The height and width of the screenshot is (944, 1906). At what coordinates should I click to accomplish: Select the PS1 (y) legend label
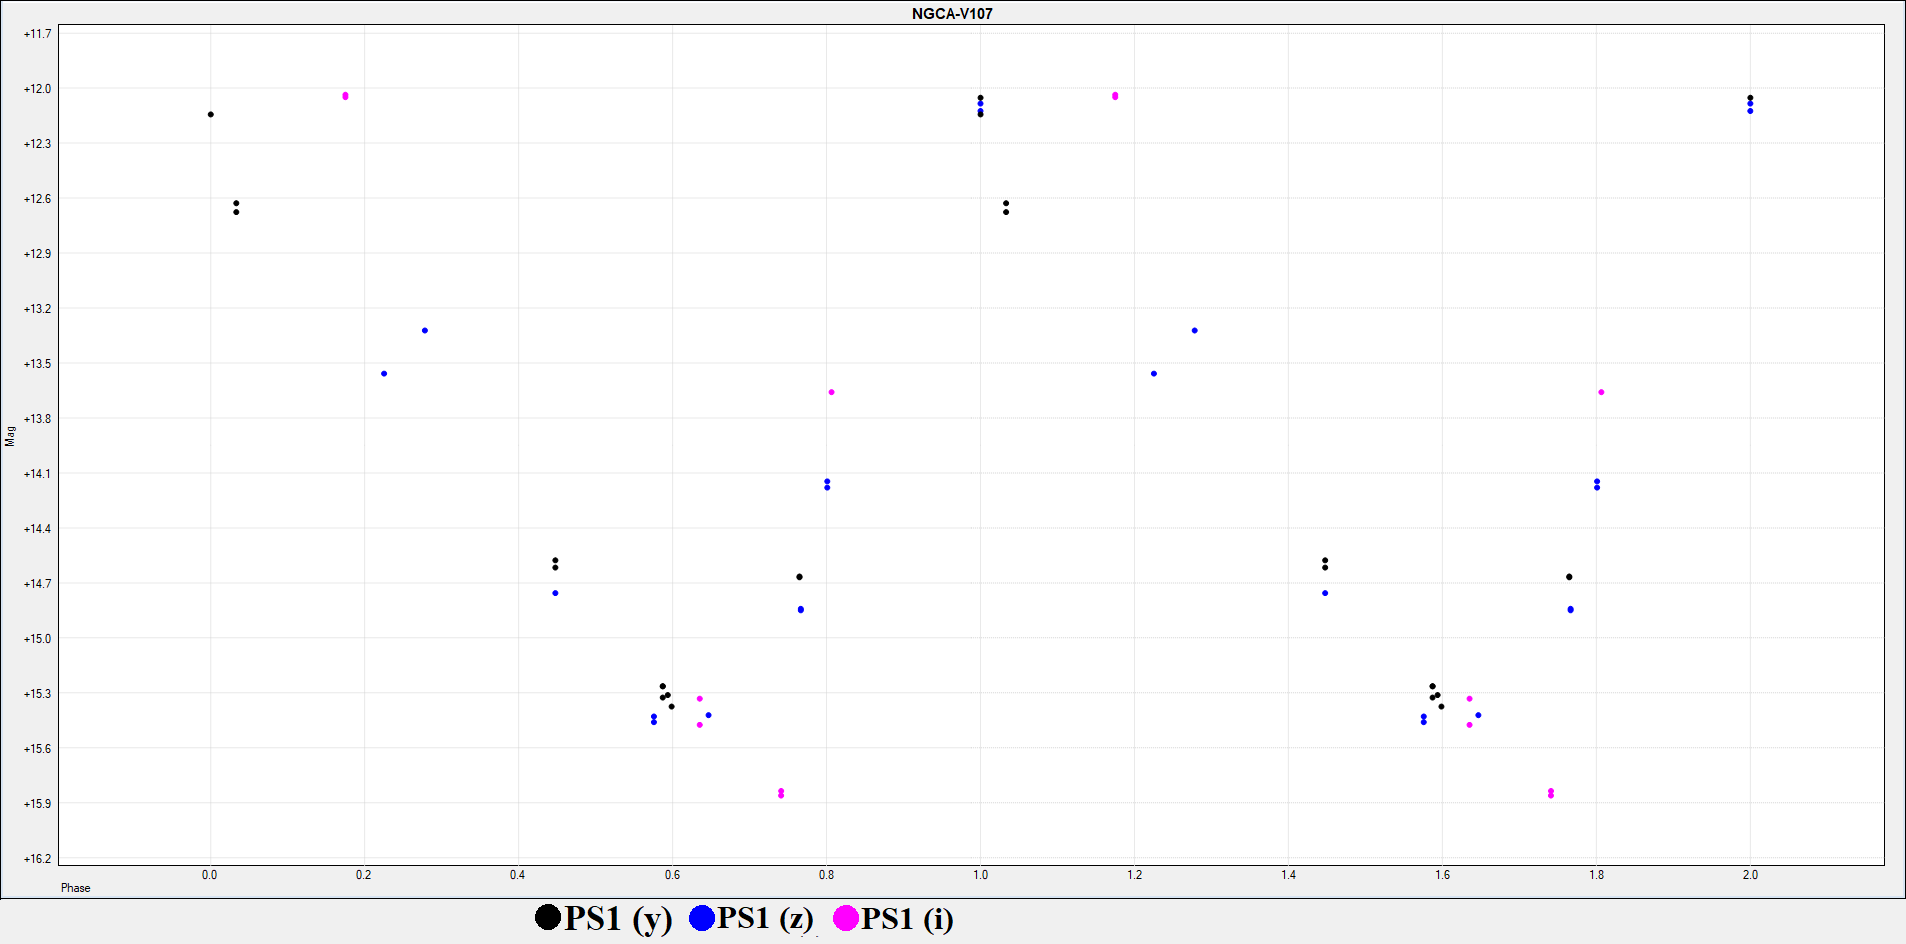618,918
